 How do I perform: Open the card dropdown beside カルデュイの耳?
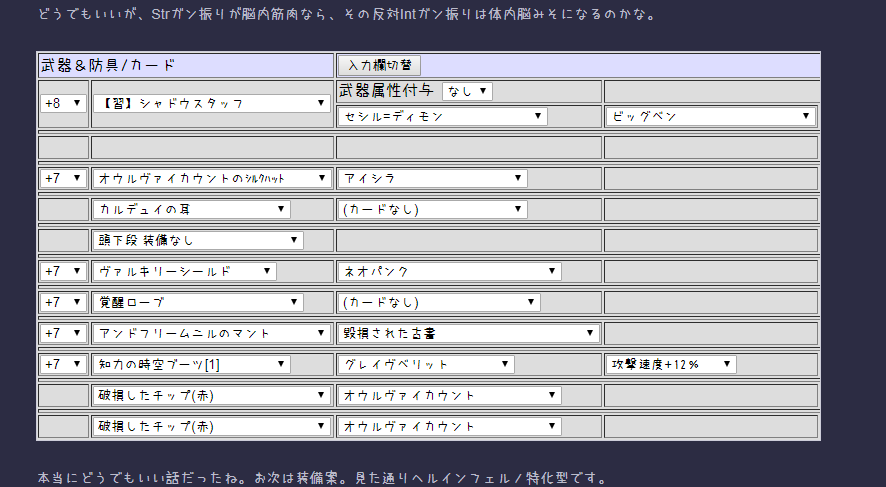click(433, 210)
